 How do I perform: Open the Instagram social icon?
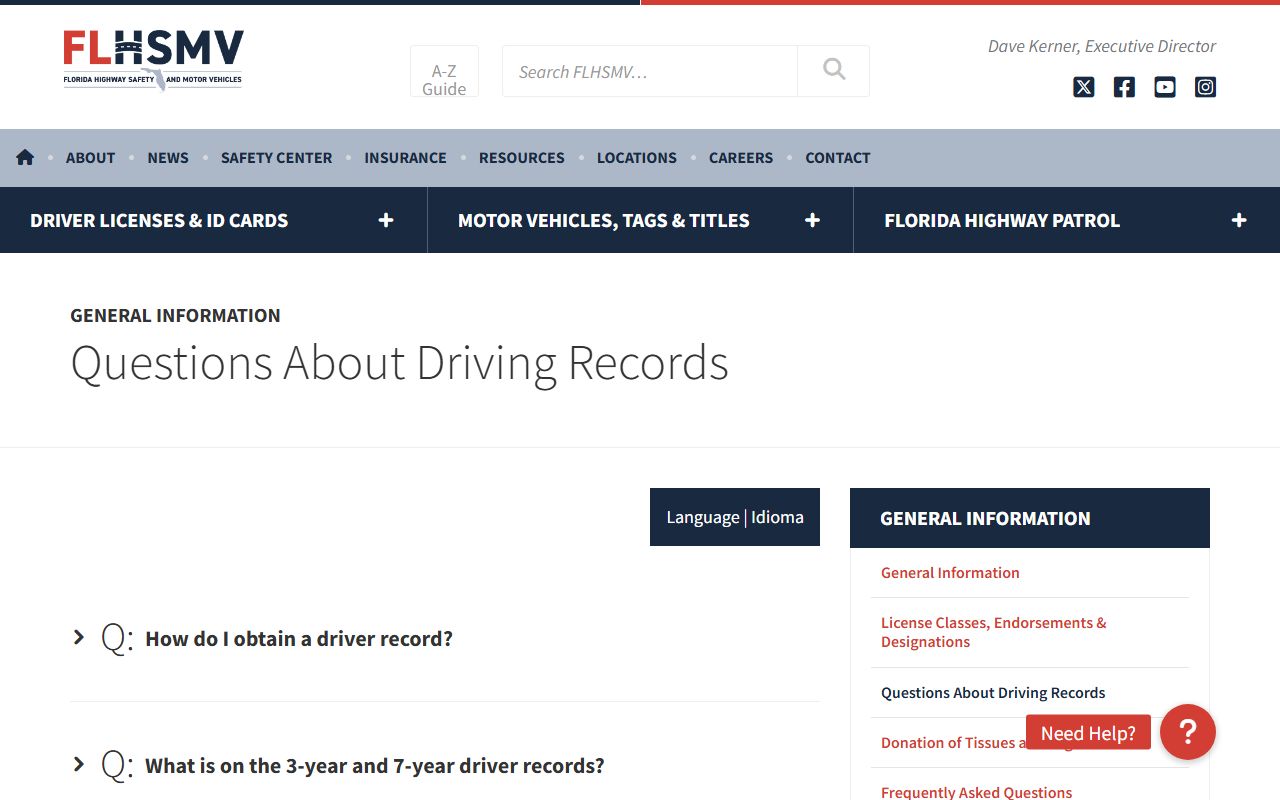tap(1206, 87)
